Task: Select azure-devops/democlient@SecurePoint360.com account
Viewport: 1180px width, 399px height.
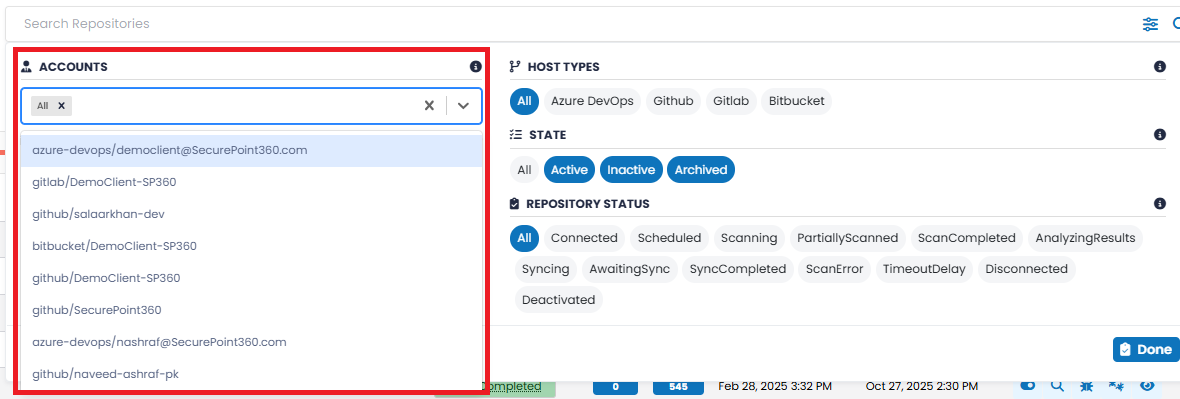Action: tap(252, 151)
